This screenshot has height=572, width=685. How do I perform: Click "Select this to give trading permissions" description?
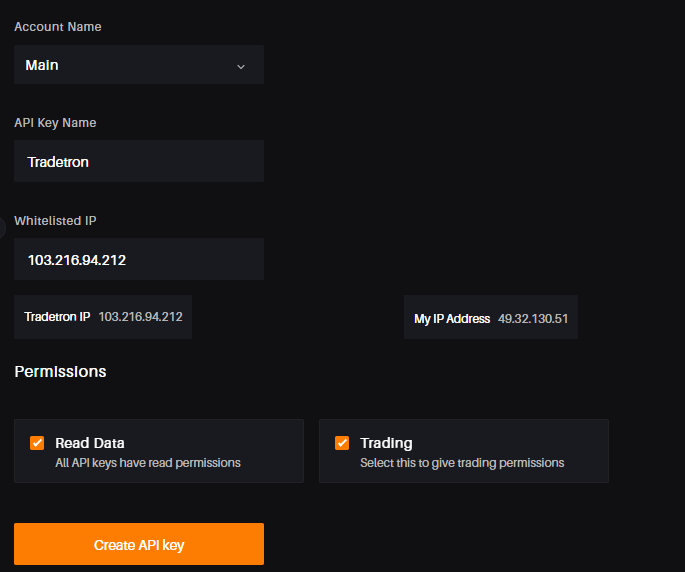pyautogui.click(x=462, y=463)
